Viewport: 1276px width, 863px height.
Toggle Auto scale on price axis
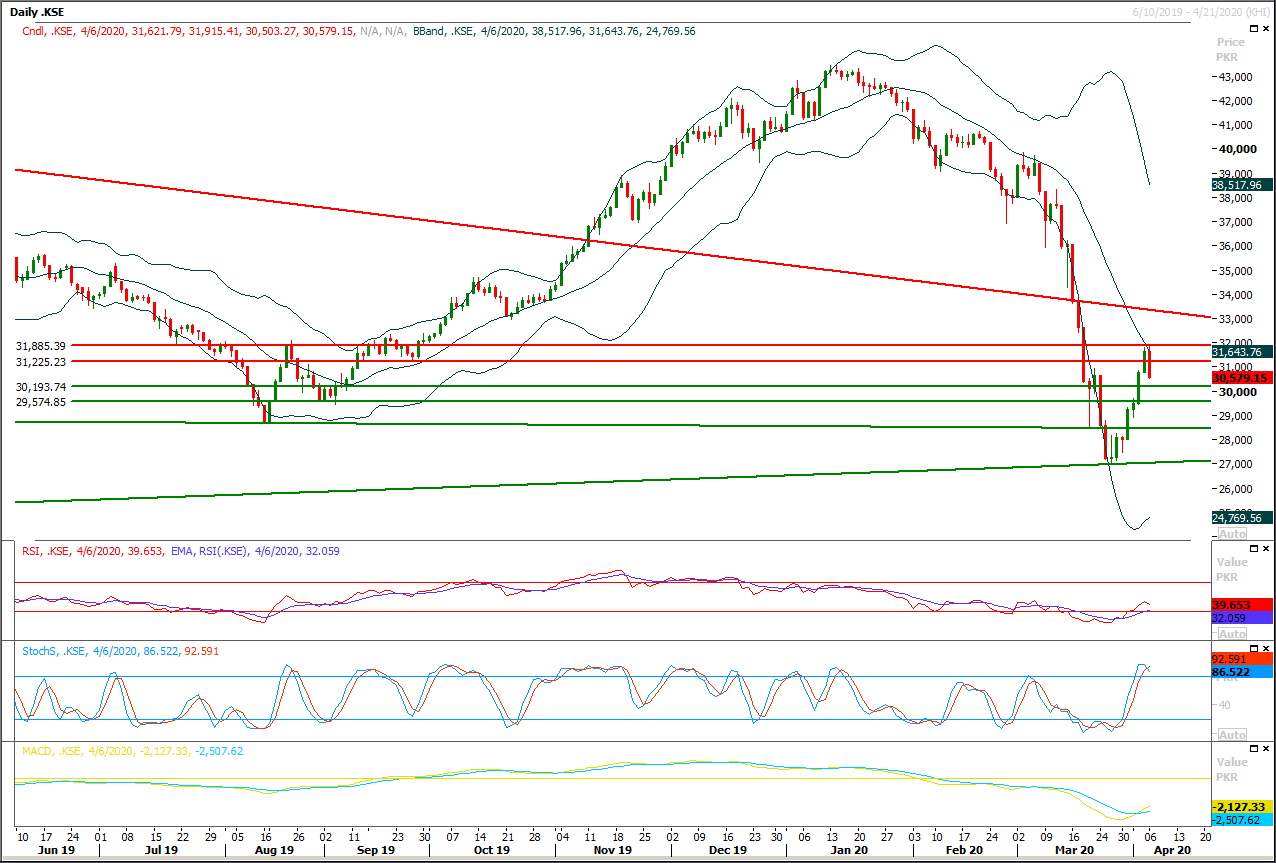tap(1230, 534)
